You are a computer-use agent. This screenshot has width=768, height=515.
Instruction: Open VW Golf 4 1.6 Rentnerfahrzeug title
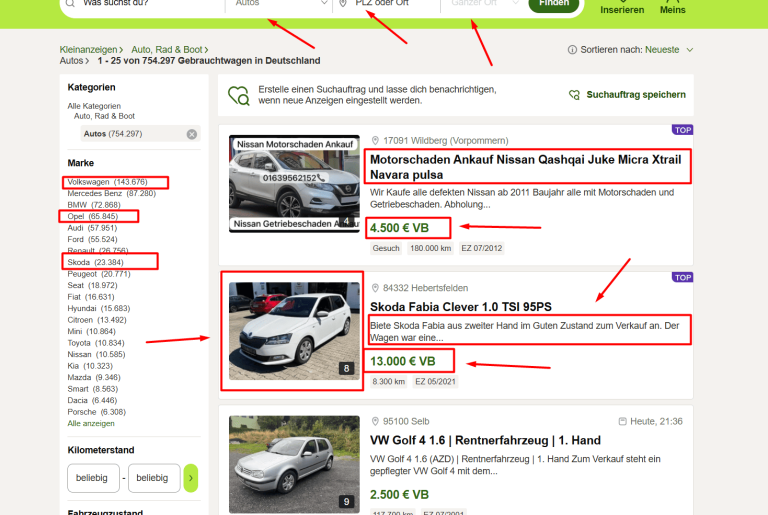point(485,441)
